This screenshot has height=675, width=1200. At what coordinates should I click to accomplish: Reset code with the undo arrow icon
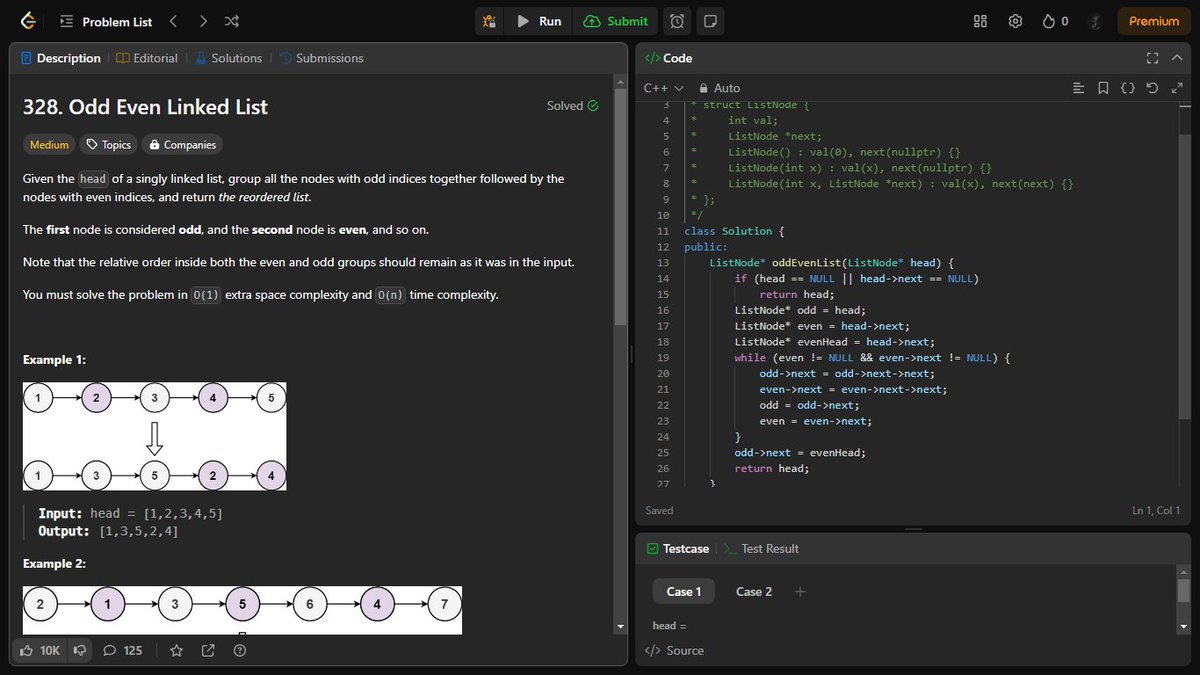1152,88
